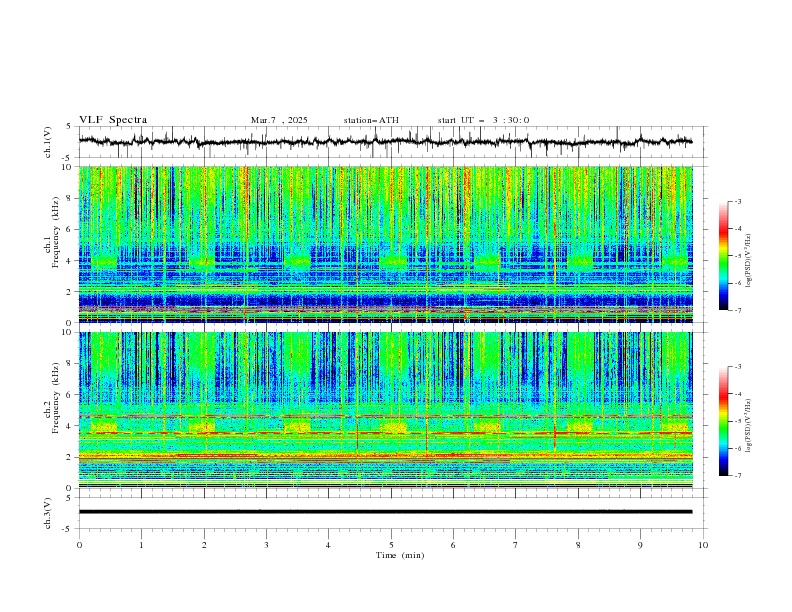792x612 pixels.
Task: Select the "Time (min)" axis label
Action: point(400,555)
